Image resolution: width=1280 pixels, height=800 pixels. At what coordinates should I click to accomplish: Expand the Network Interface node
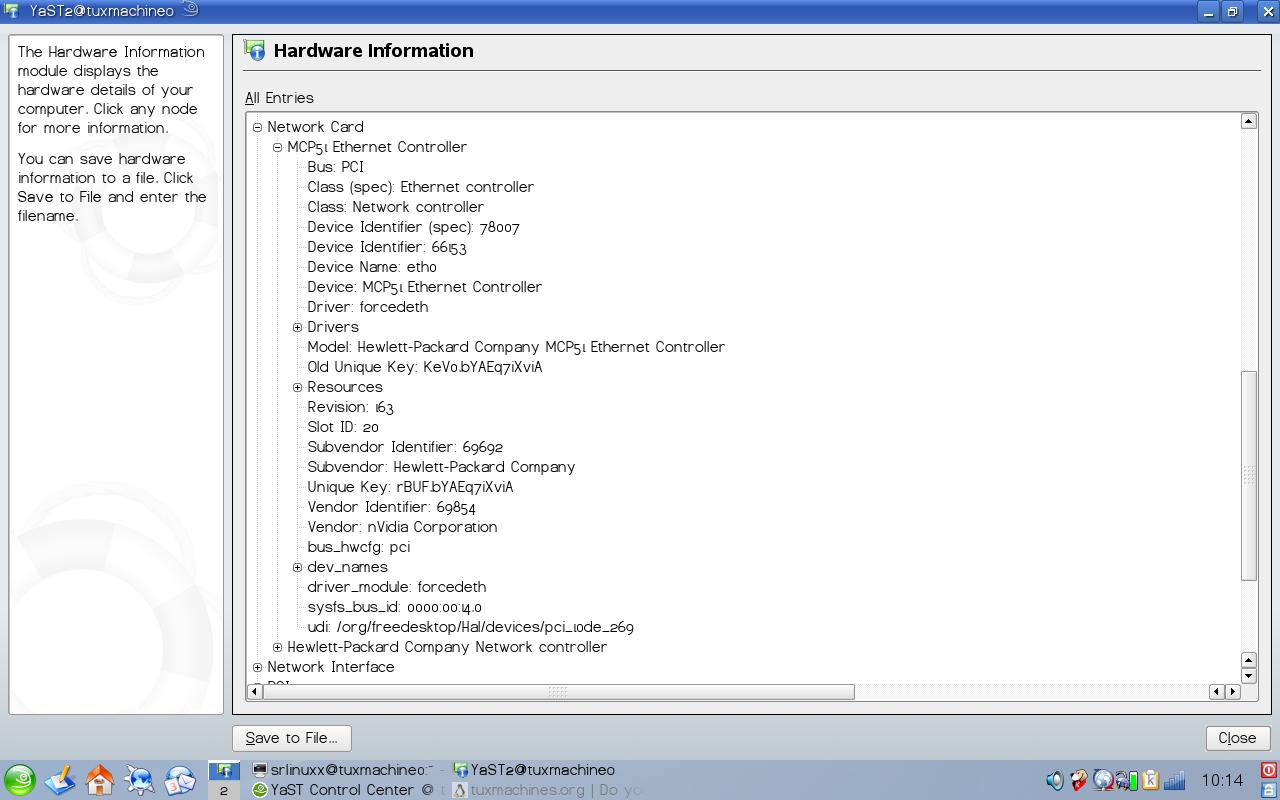click(258, 667)
